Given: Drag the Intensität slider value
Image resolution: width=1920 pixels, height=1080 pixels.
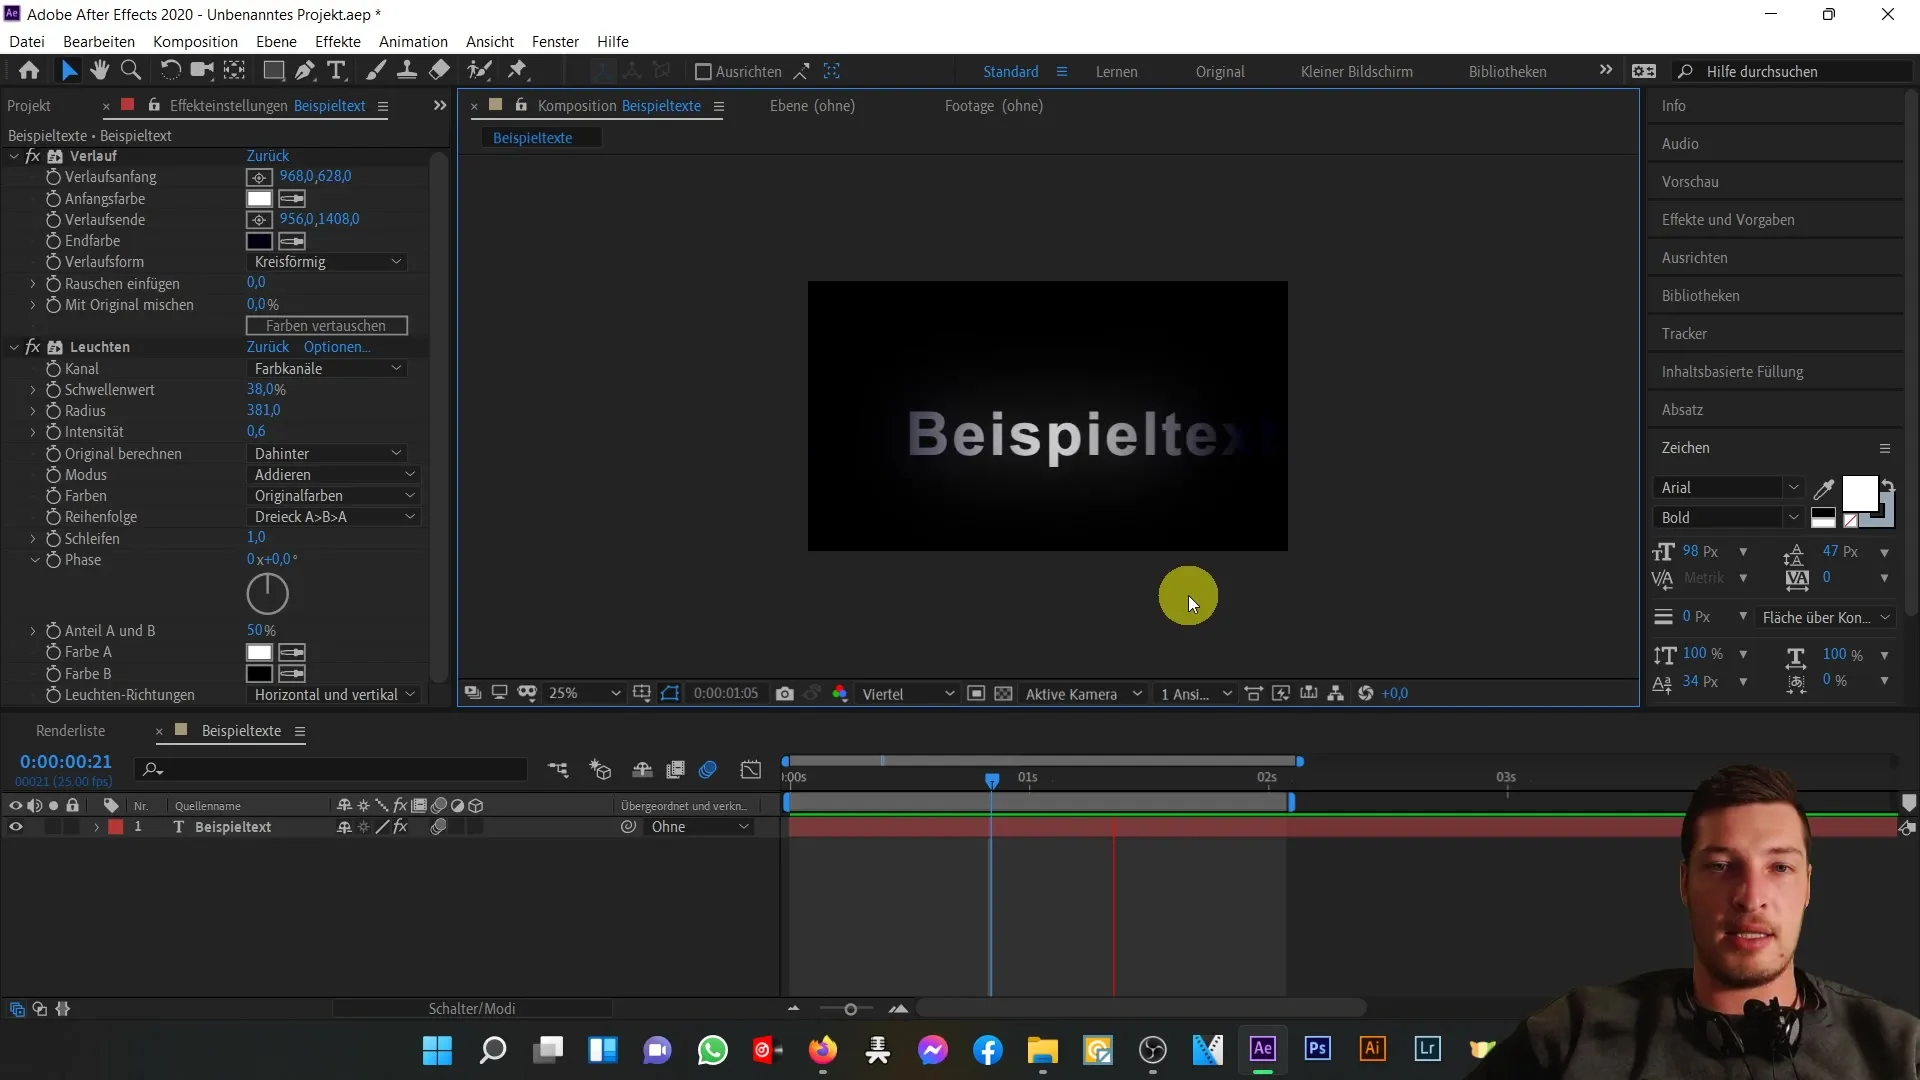Looking at the screenshot, I should point(256,431).
